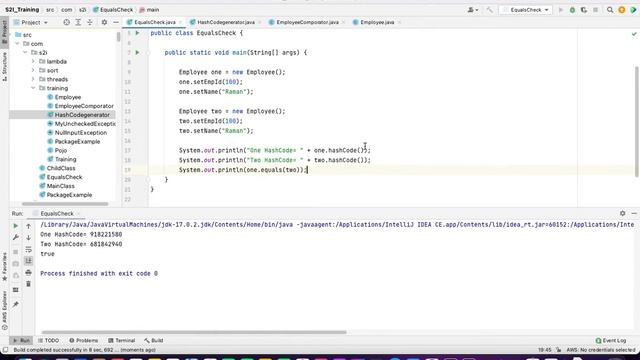
Task: Click the Run tool window button
Action: click(x=21, y=340)
